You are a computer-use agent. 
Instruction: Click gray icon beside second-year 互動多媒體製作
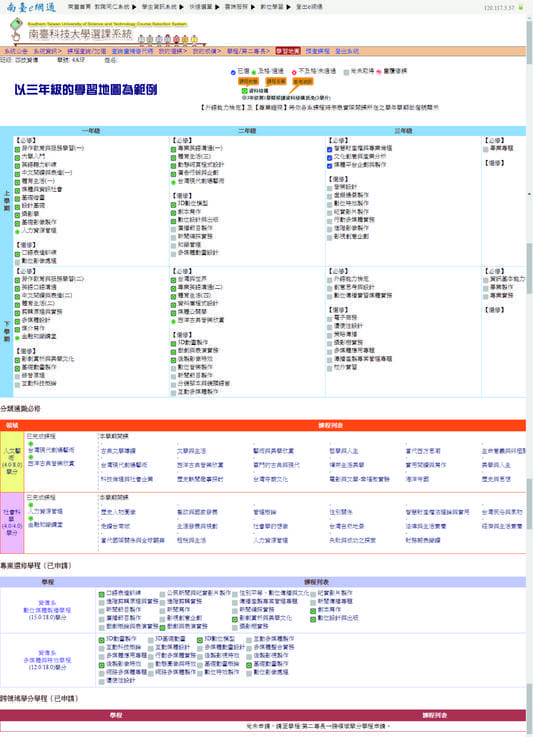[x=173, y=392]
